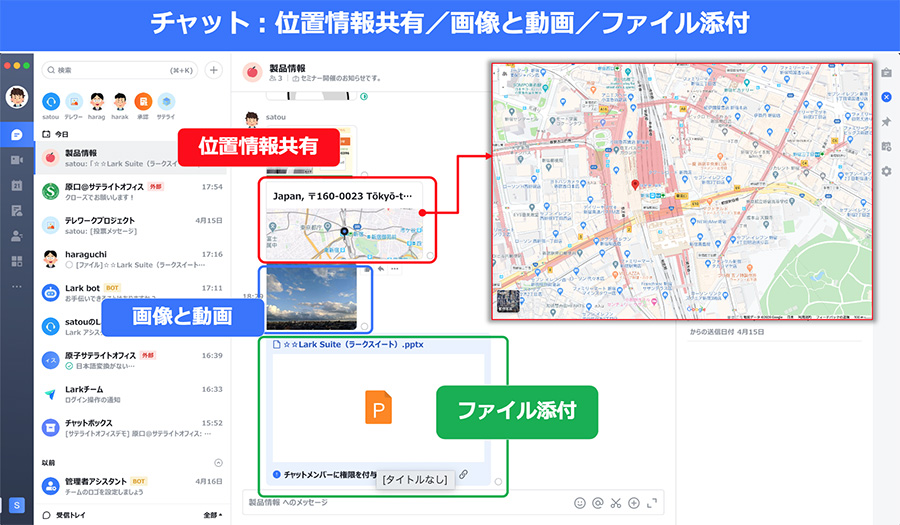This screenshot has width=900, height=525.
Task: Open the more options ellipsis above the photo
Action: point(395,269)
